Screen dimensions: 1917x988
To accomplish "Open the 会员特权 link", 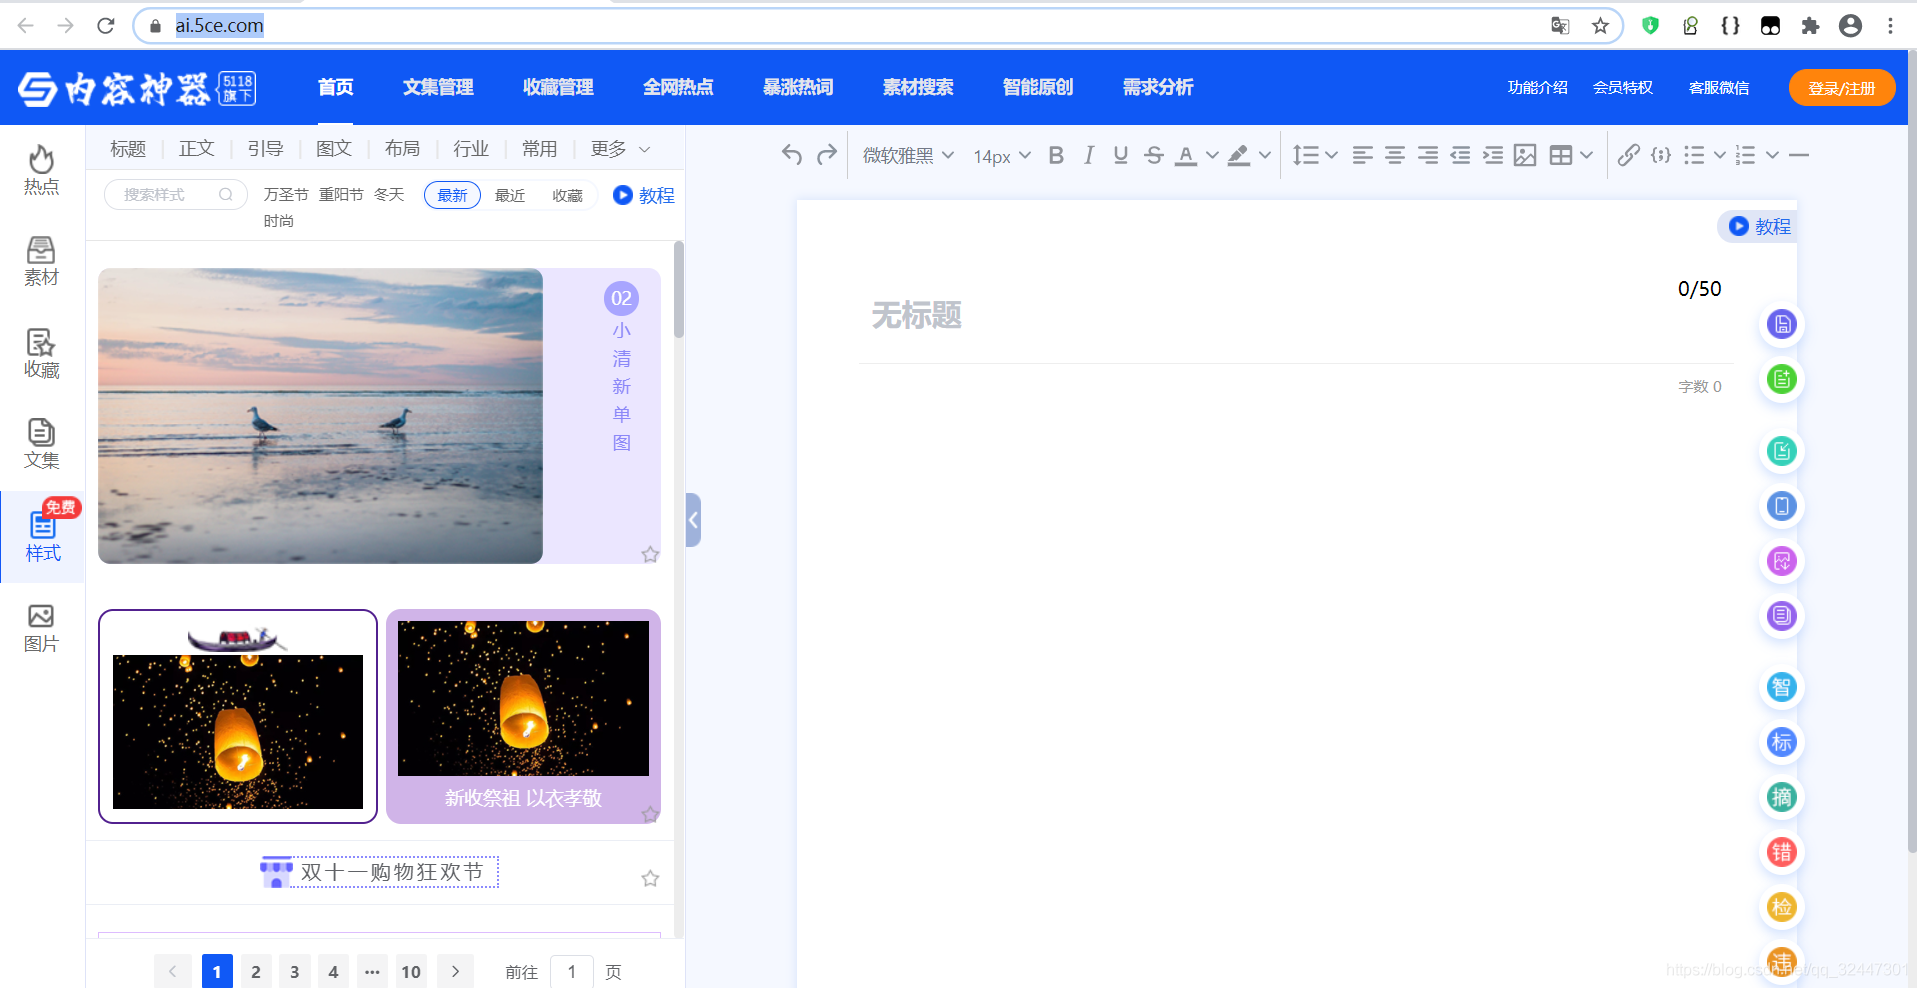I will 1623,88.
